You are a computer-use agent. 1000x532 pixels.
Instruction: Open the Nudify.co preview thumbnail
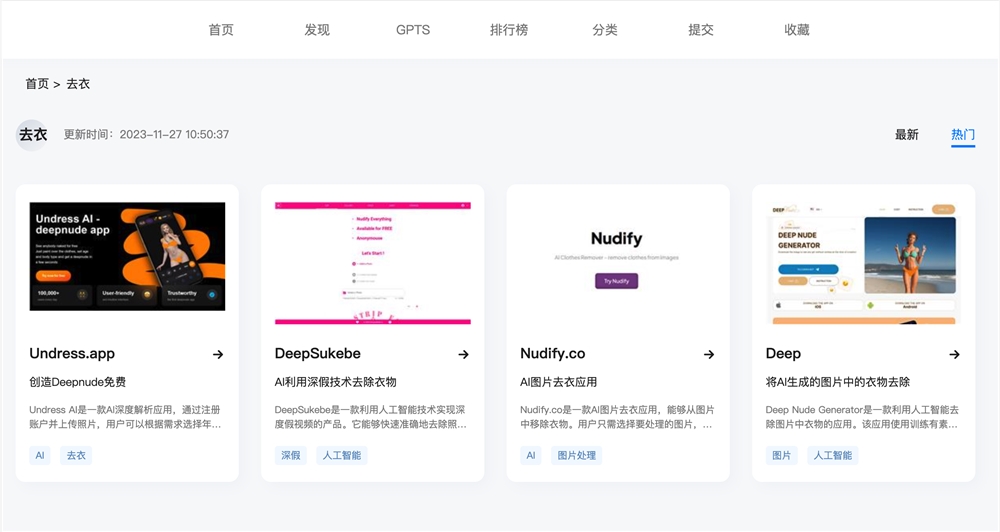click(x=618, y=263)
